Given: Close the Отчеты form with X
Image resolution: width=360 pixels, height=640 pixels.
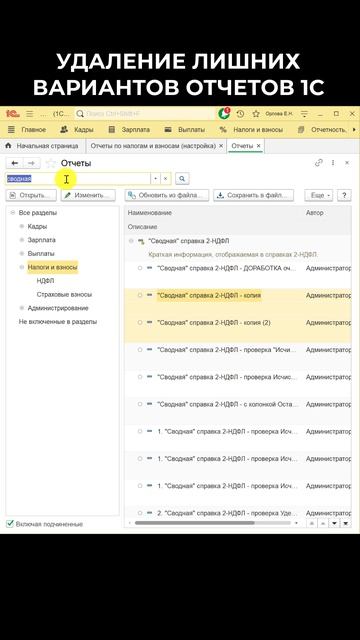Looking at the screenshot, I should (347, 163).
